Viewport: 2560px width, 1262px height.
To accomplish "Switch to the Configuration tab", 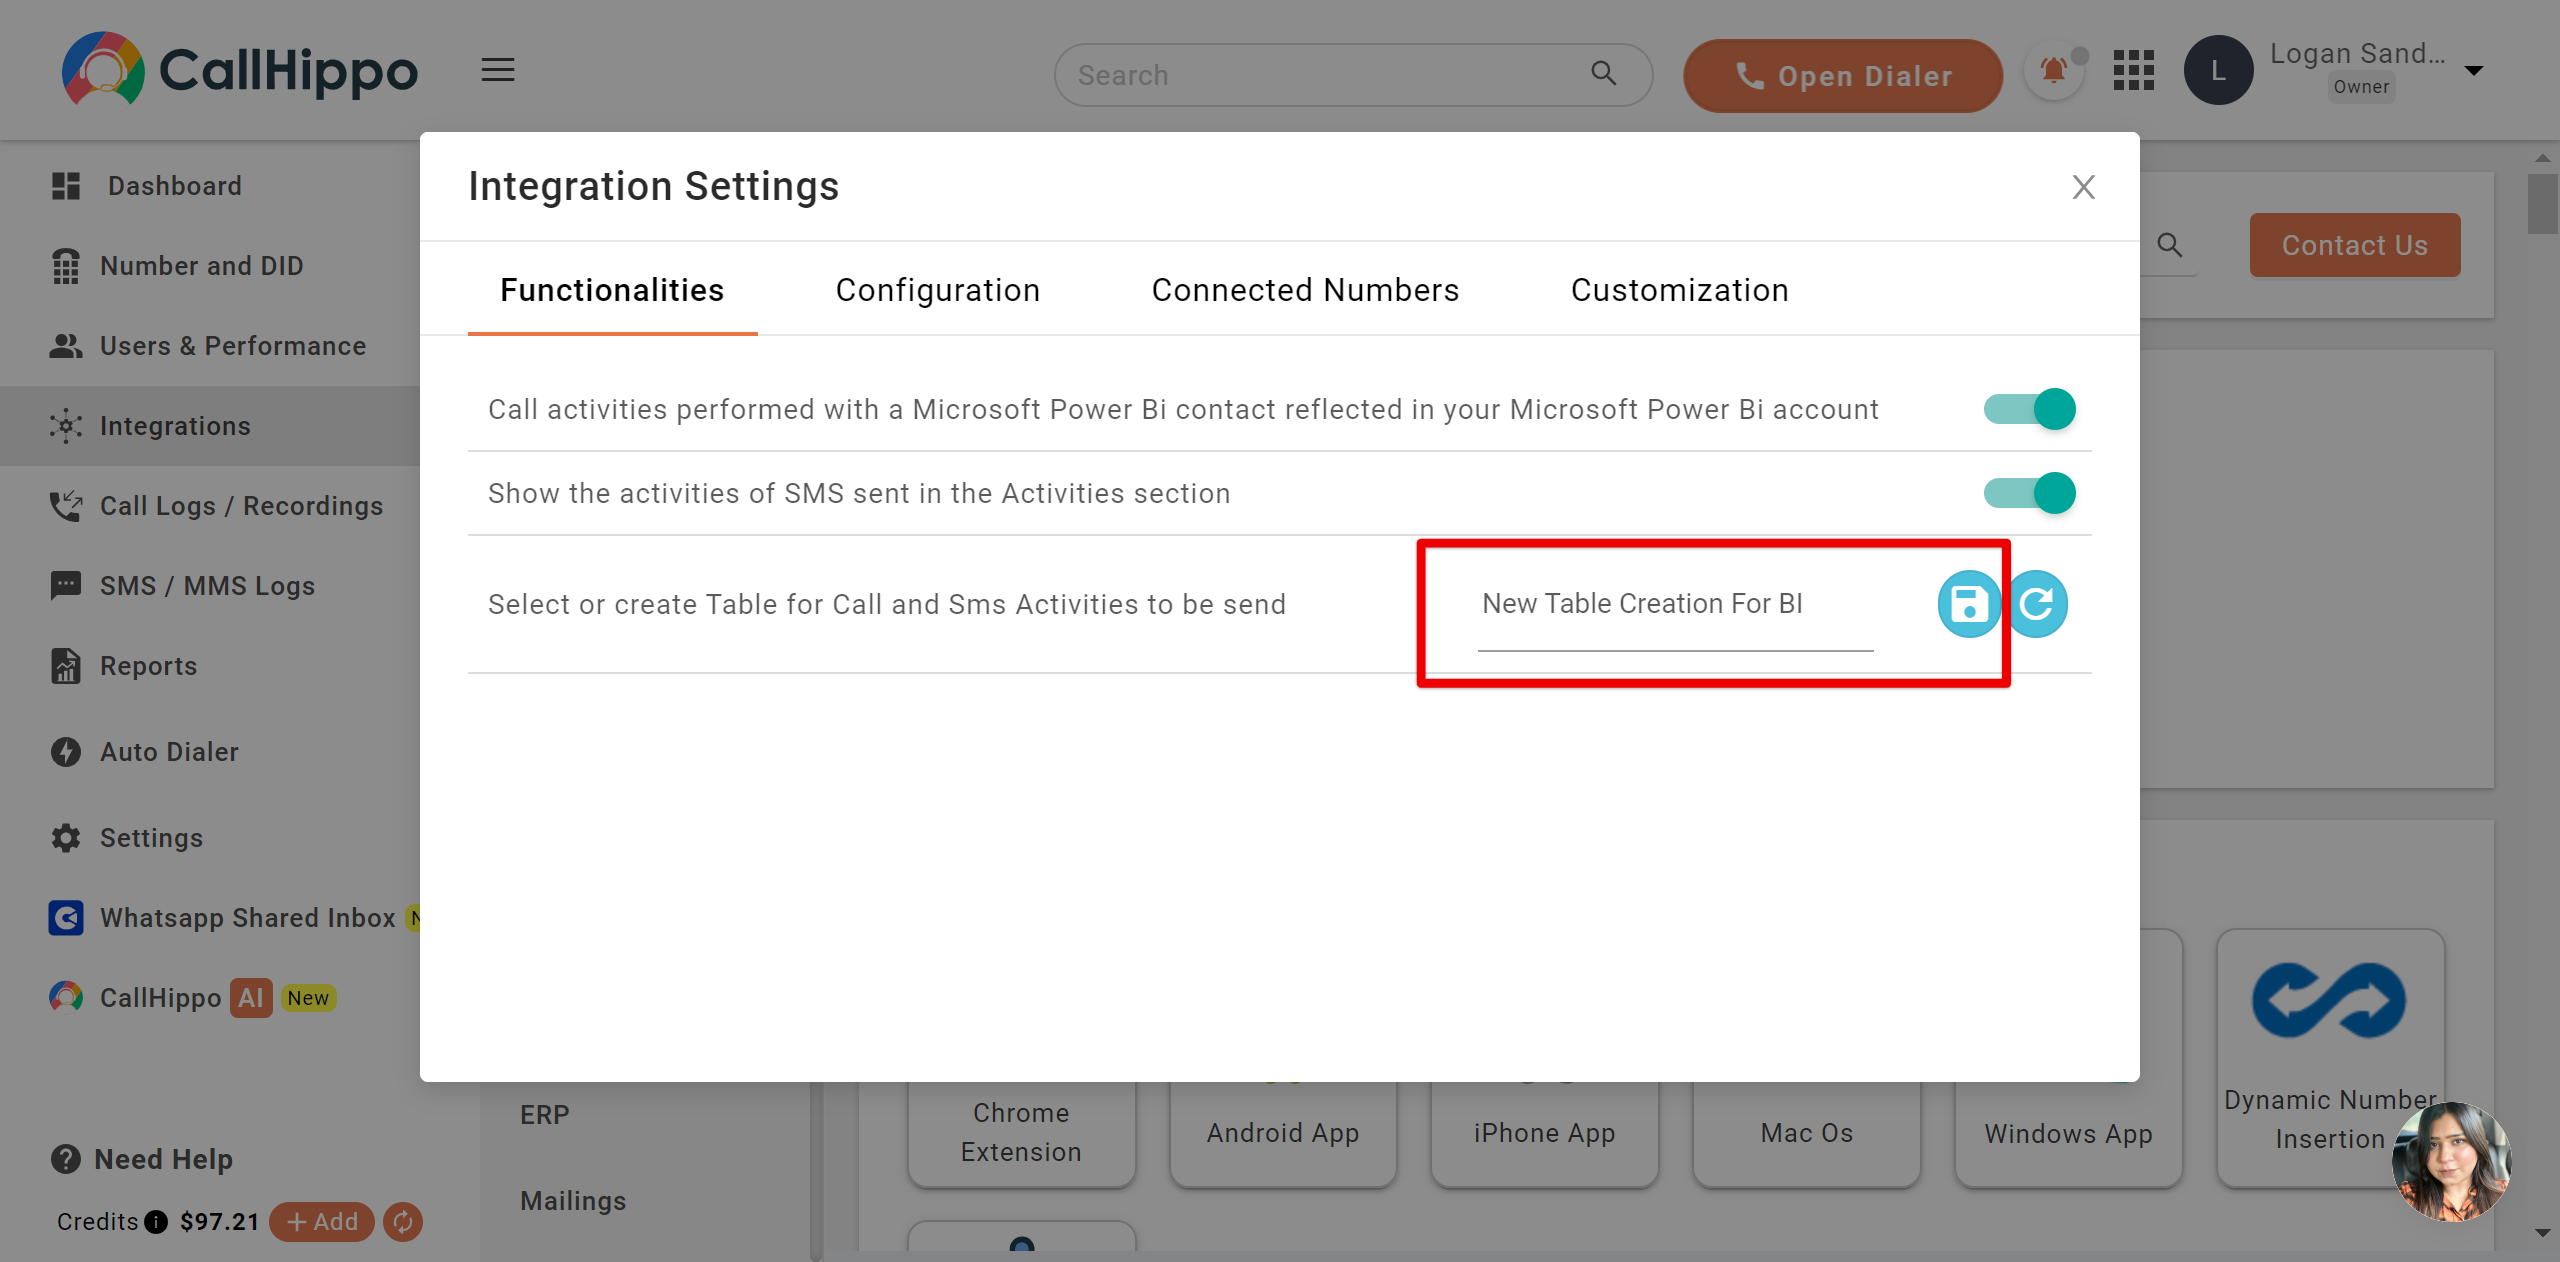I will (938, 290).
